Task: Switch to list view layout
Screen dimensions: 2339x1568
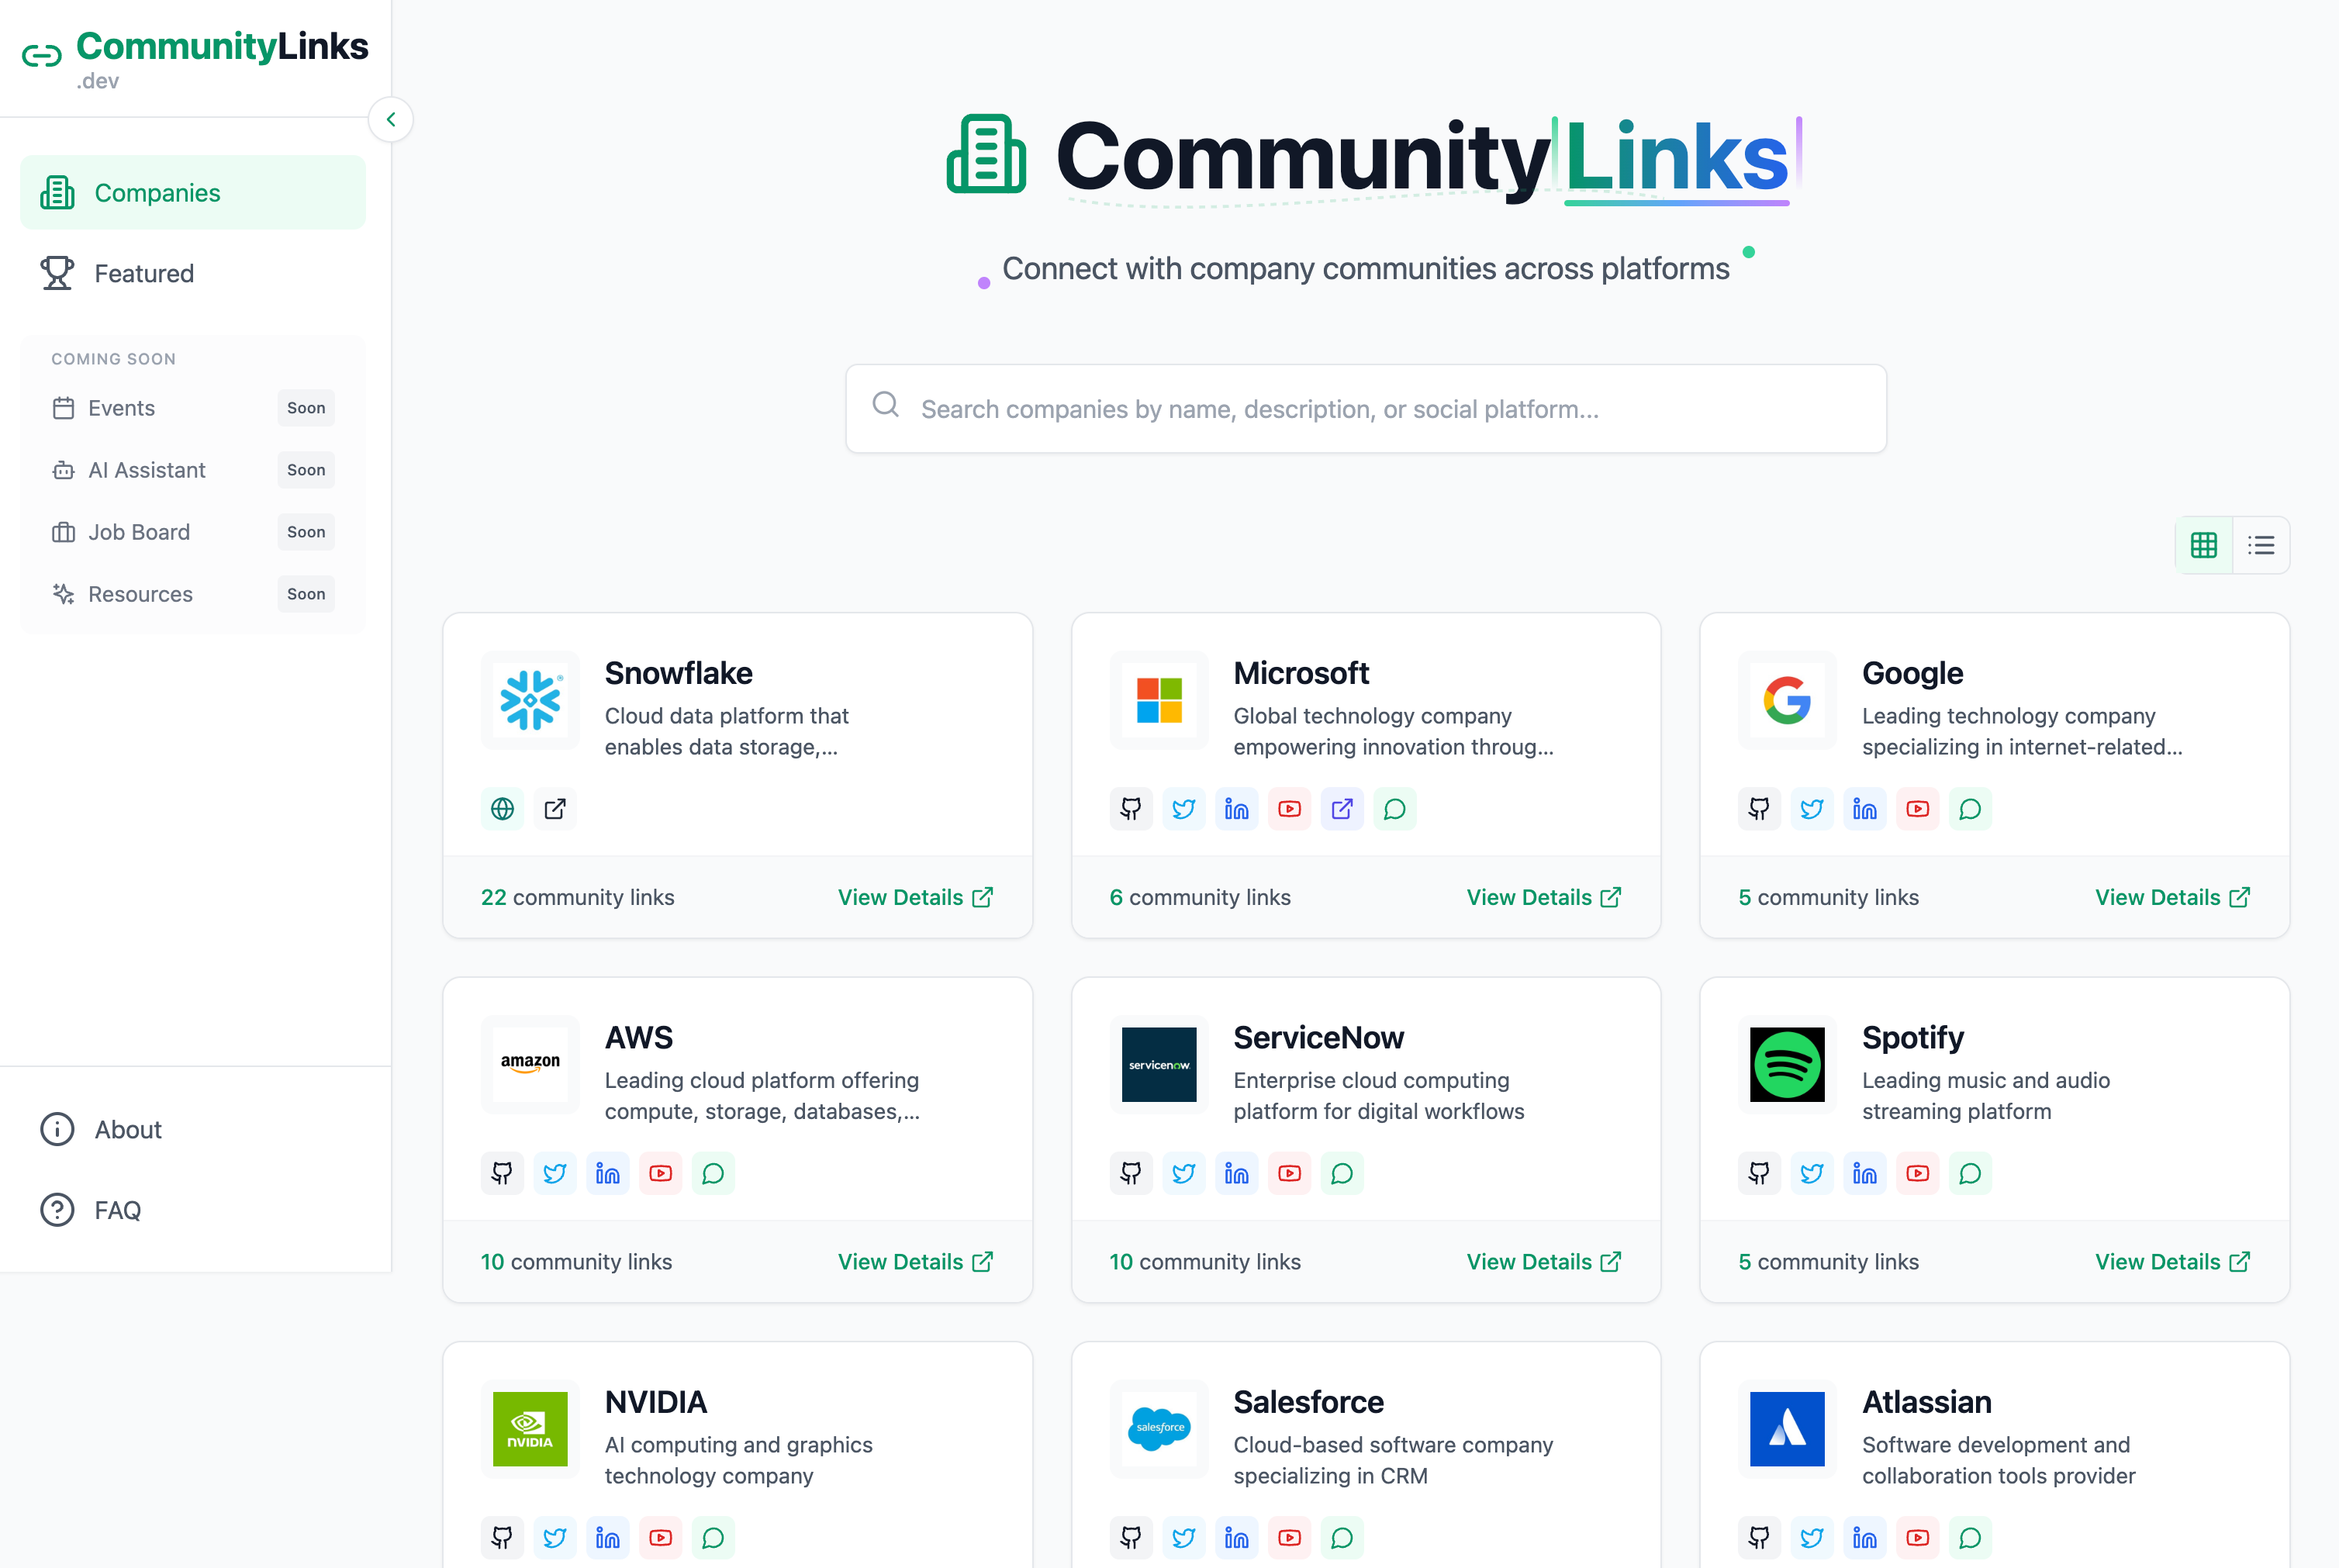Action: point(2261,545)
